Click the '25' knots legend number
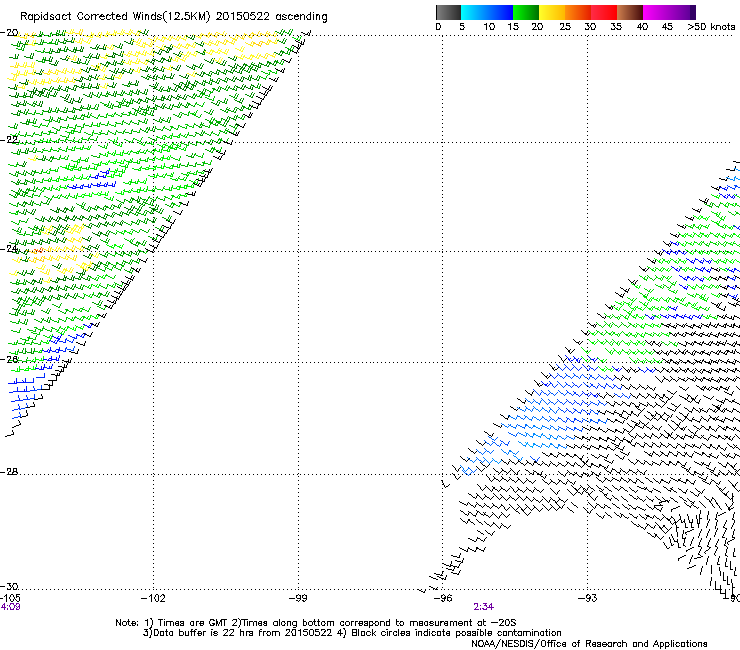This screenshot has height=650, width=740. click(x=565, y=27)
